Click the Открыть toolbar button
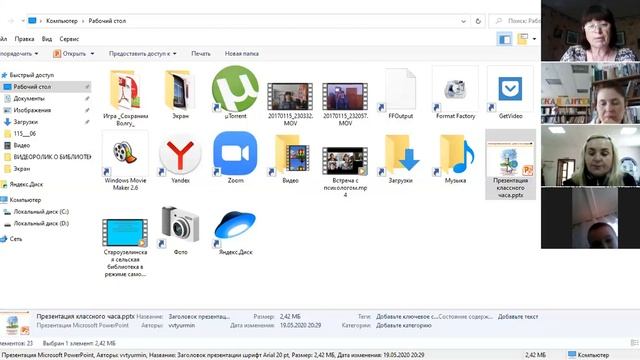Viewport: 640px width, 360px height. (x=69, y=53)
